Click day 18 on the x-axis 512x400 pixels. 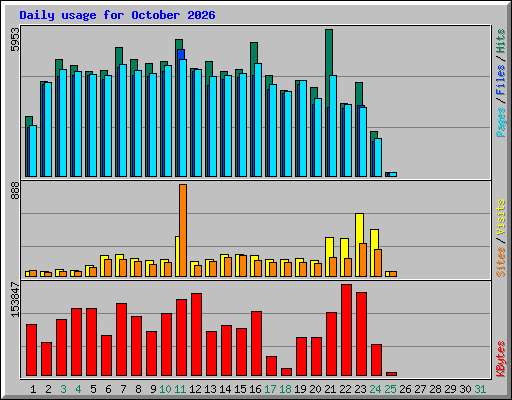[x=285, y=389]
